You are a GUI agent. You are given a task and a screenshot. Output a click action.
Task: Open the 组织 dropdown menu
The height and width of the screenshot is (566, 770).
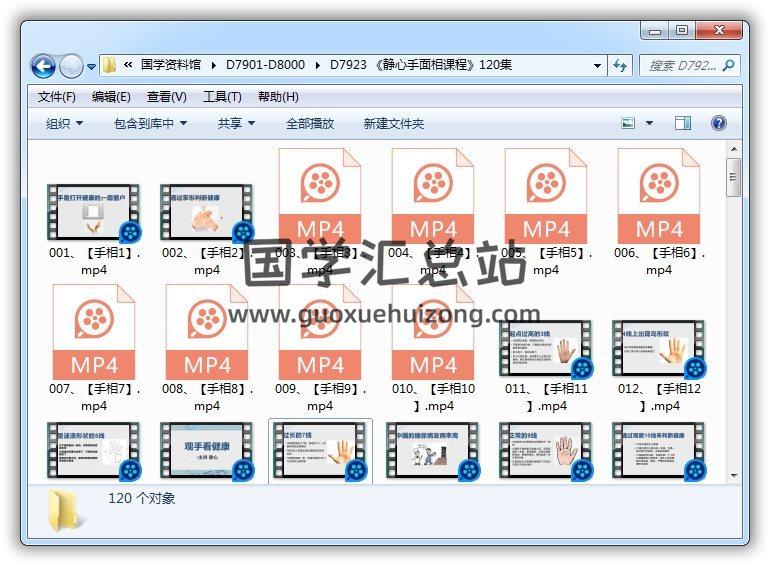64,123
